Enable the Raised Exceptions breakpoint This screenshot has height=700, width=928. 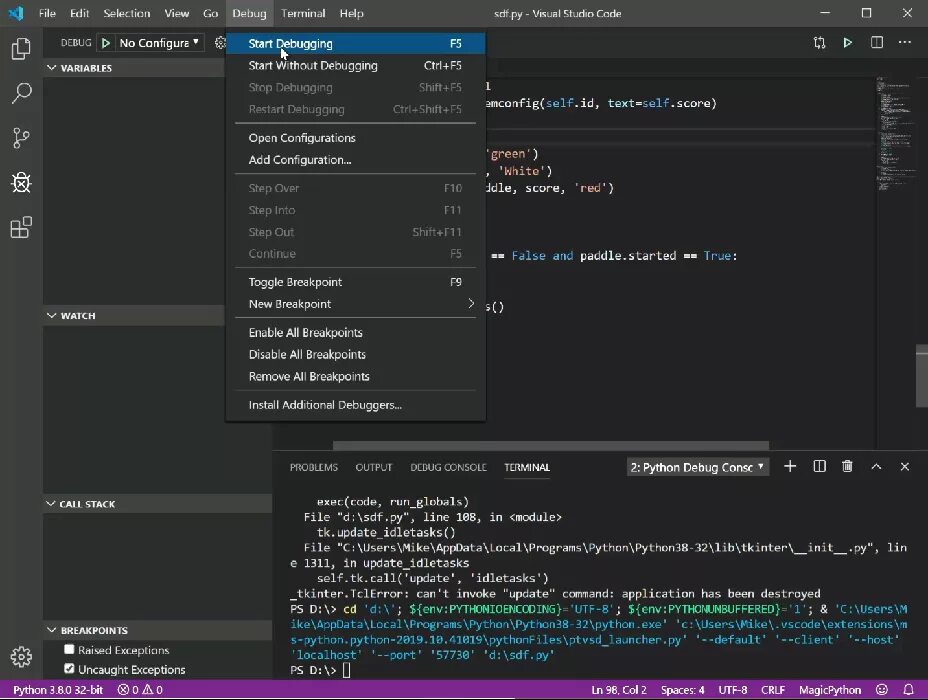click(68, 650)
